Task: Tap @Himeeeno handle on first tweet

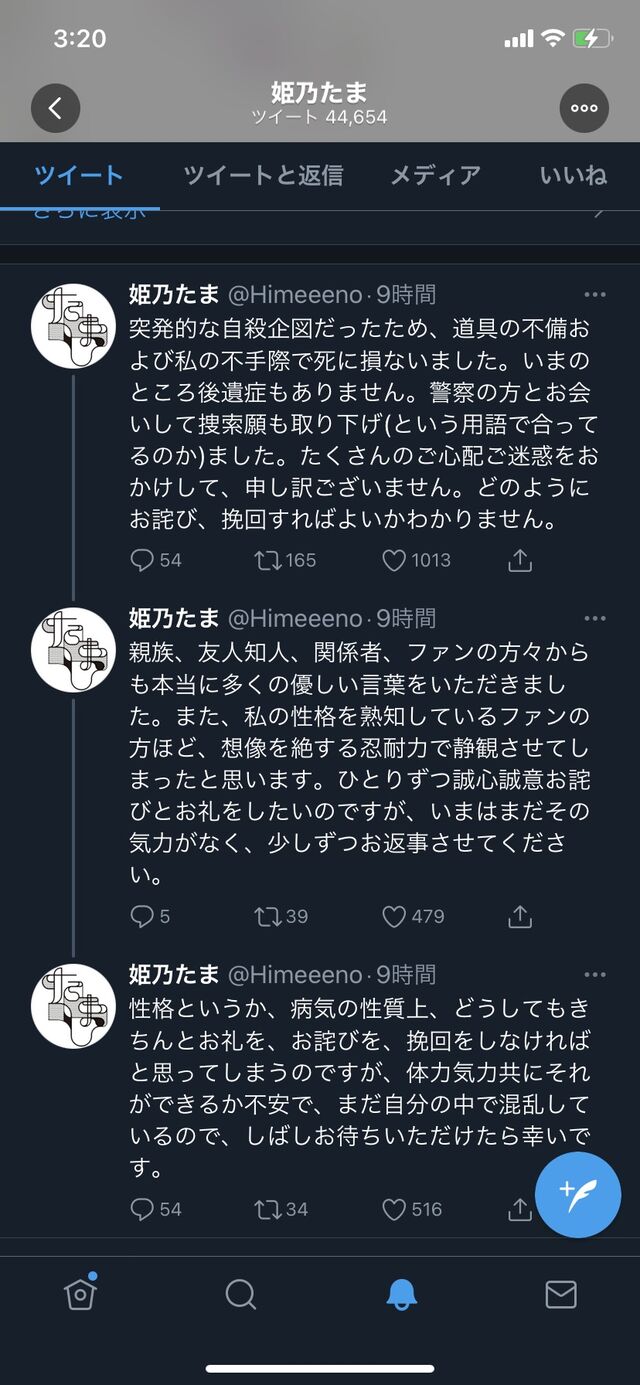Action: pyautogui.click(x=296, y=295)
